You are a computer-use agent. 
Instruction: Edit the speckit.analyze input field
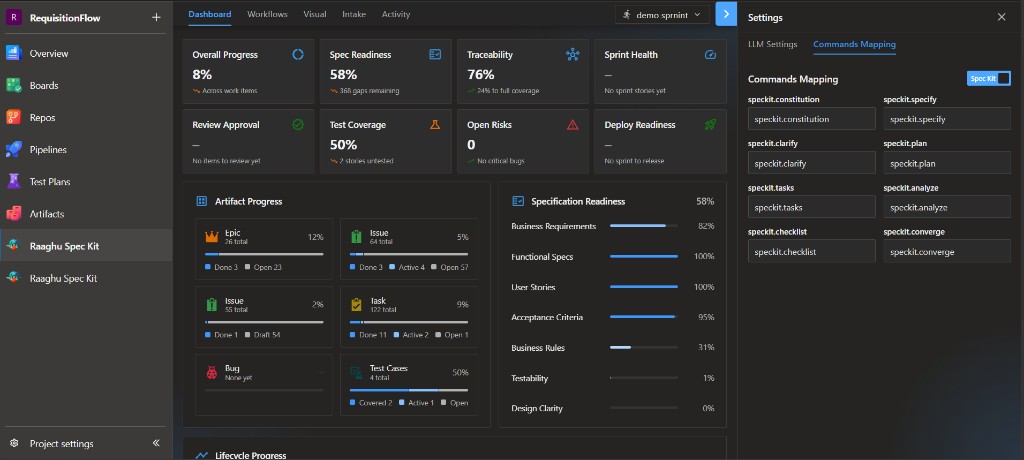coord(947,207)
